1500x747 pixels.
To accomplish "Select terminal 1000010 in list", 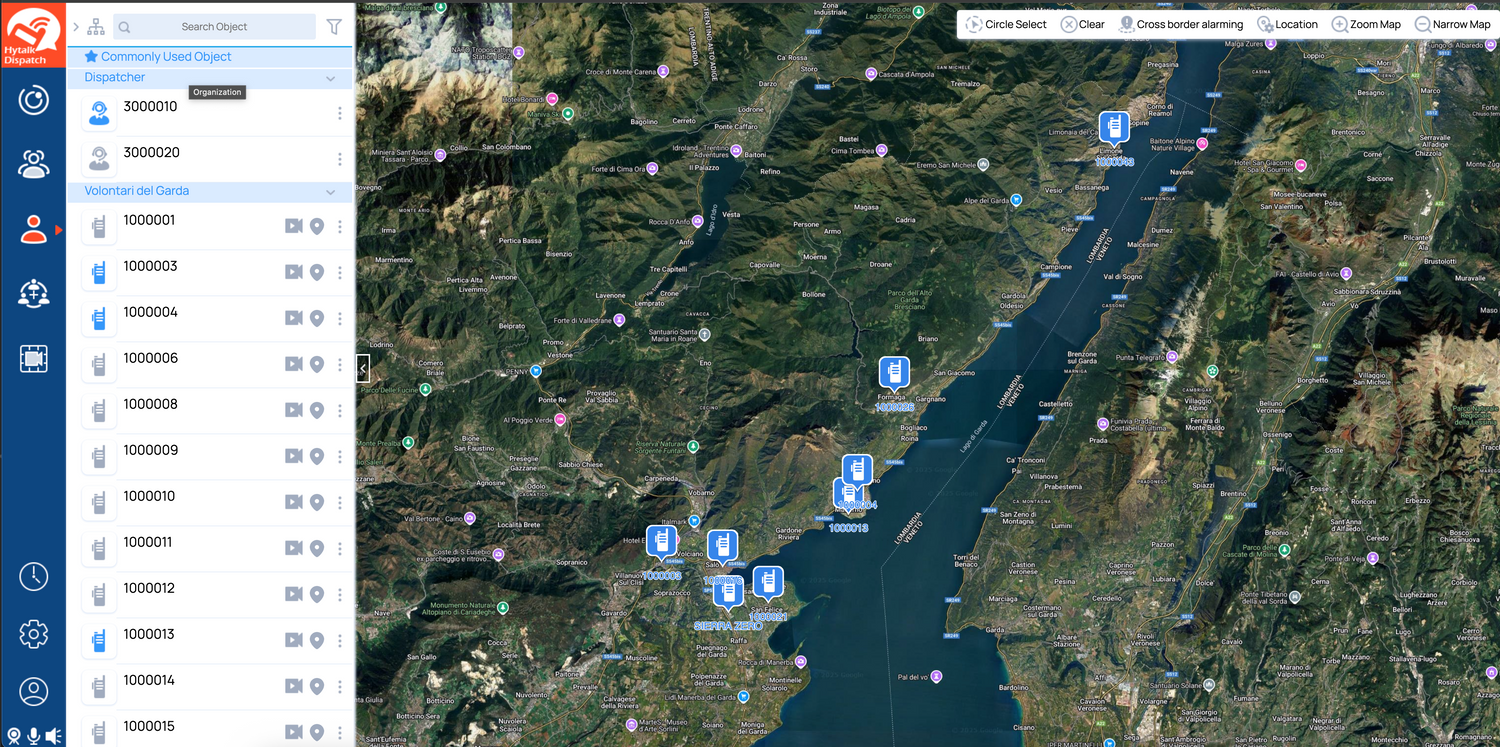I will click(210, 502).
